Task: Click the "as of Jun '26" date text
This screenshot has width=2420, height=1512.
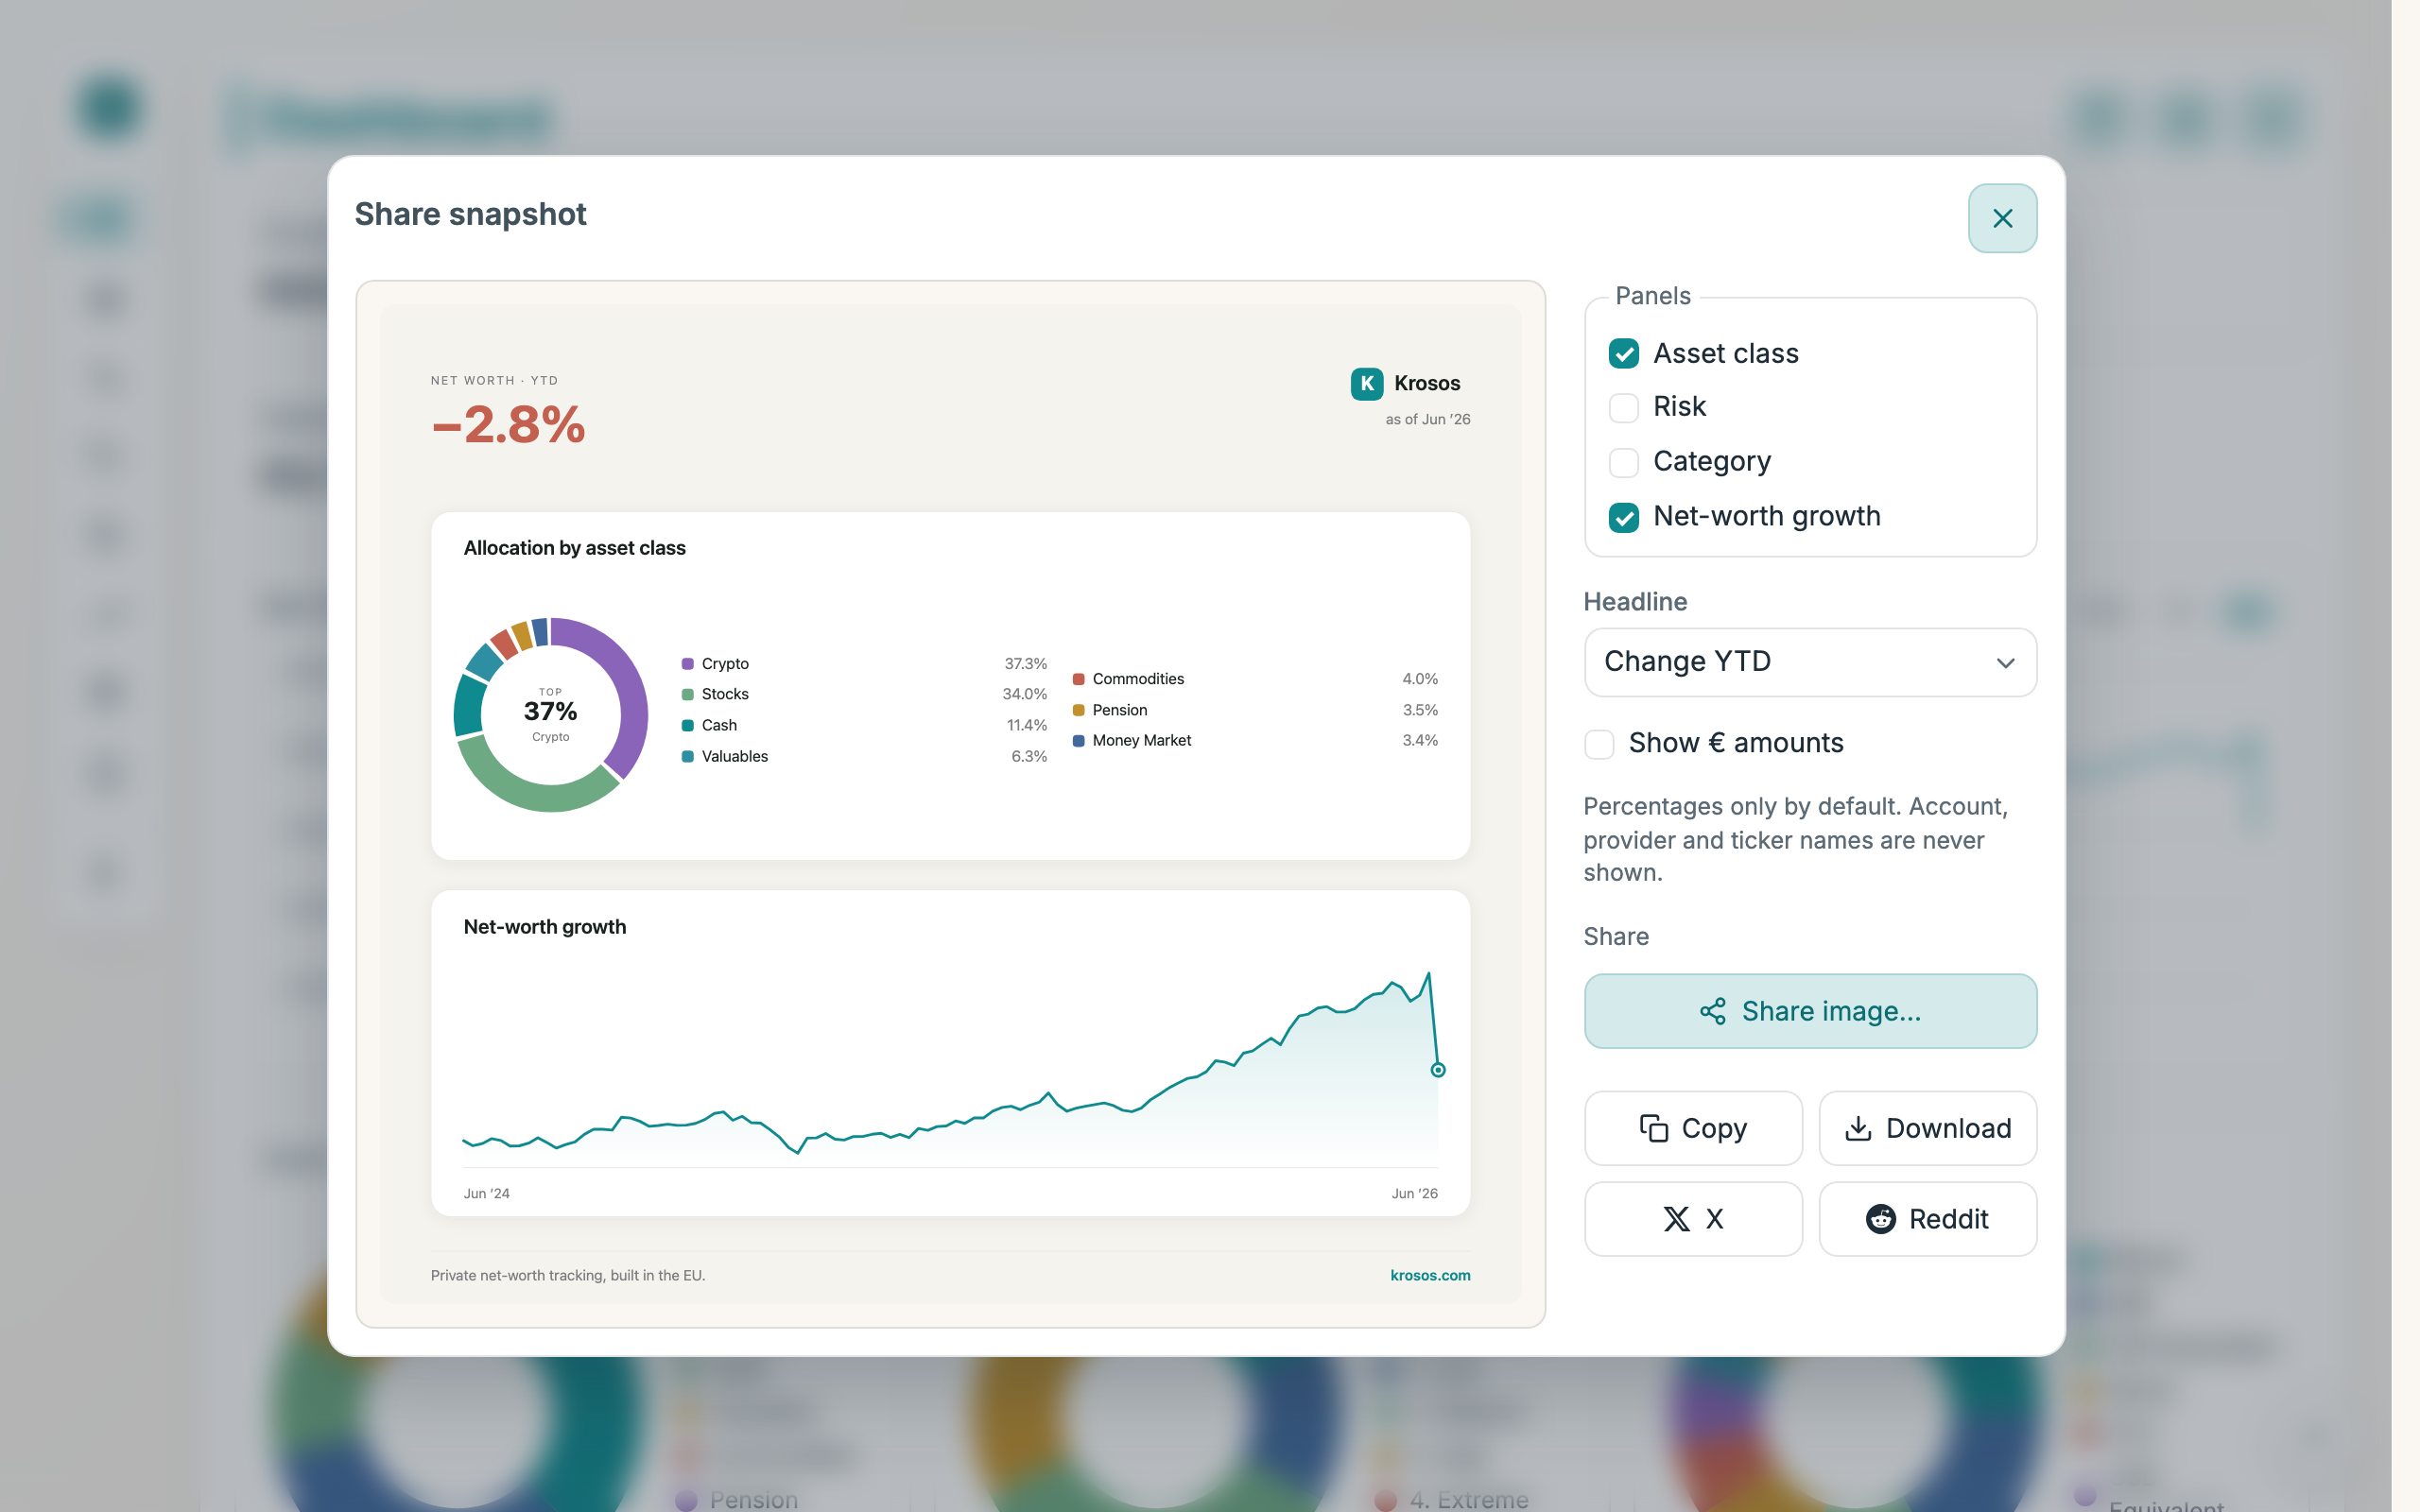Action: 1428,419
